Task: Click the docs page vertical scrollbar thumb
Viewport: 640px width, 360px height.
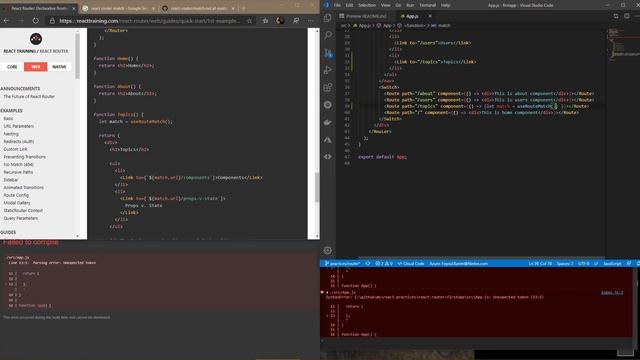Action: point(317,187)
